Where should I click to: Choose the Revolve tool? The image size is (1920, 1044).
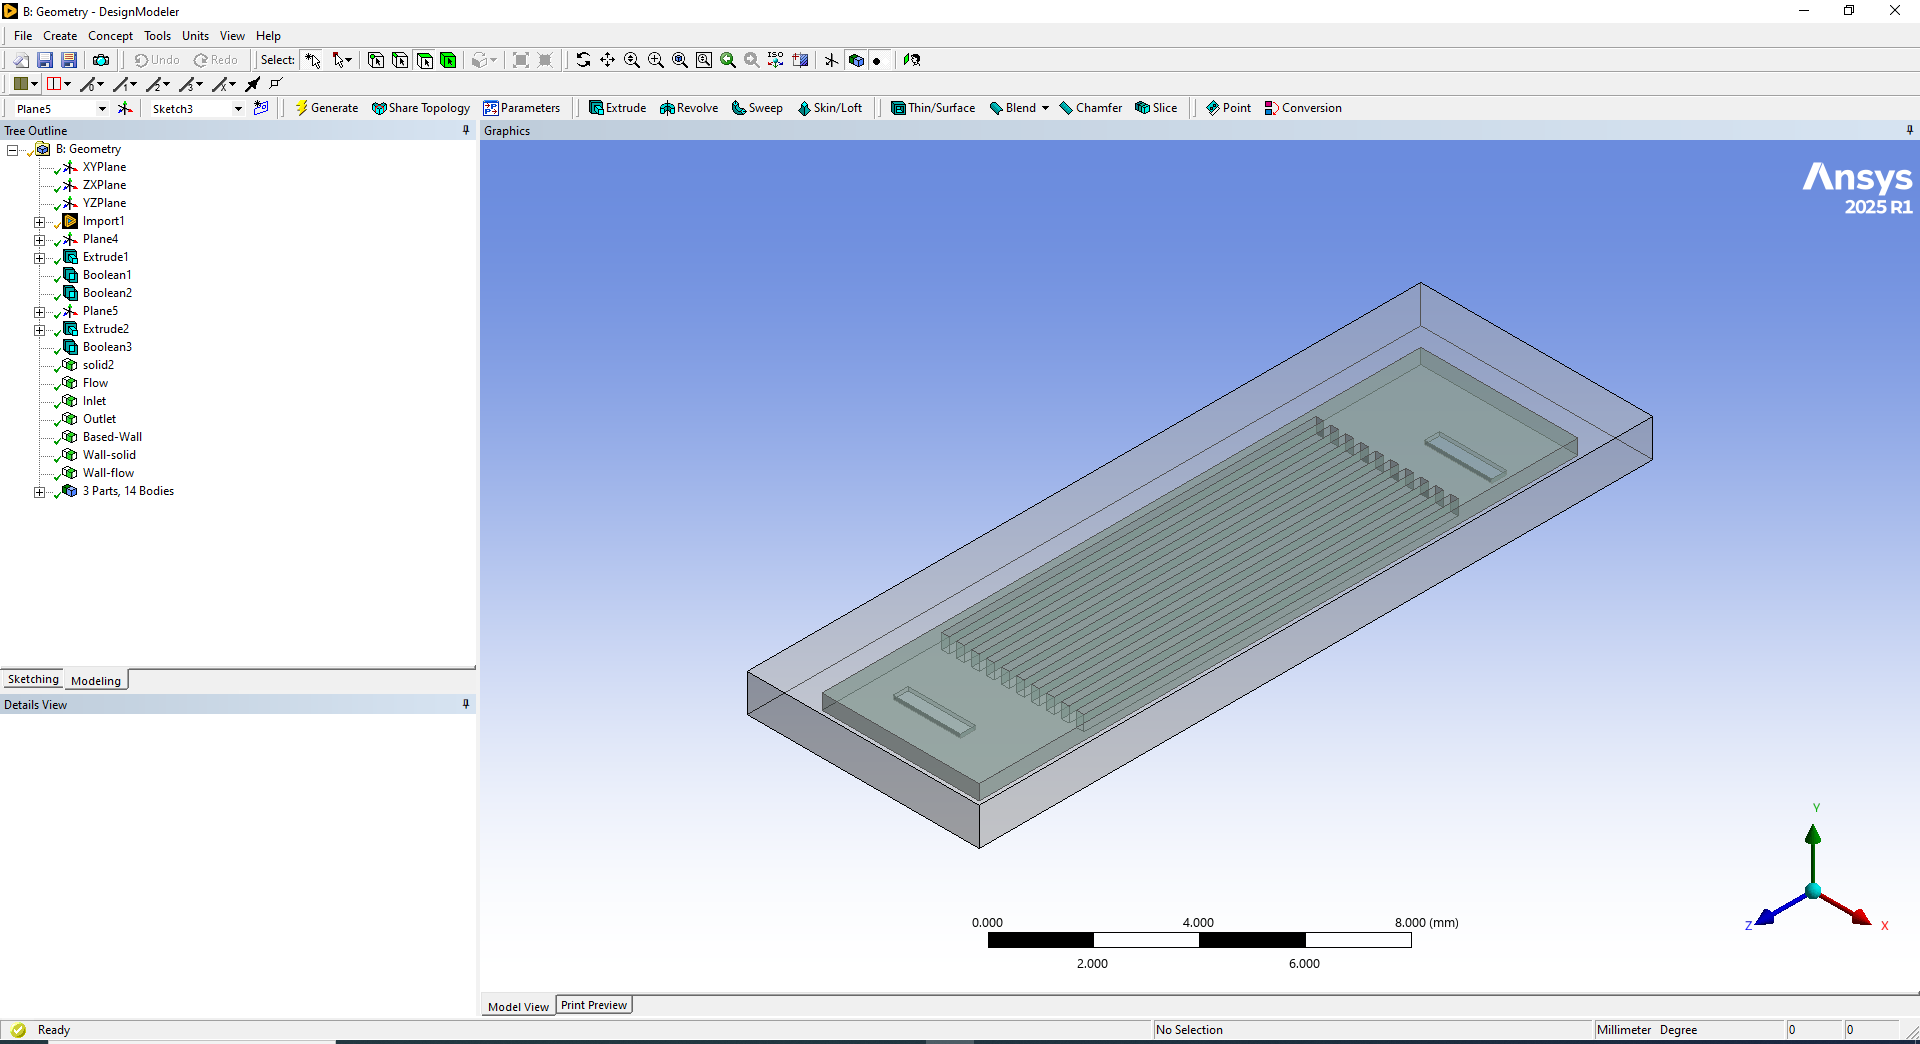[x=689, y=108]
